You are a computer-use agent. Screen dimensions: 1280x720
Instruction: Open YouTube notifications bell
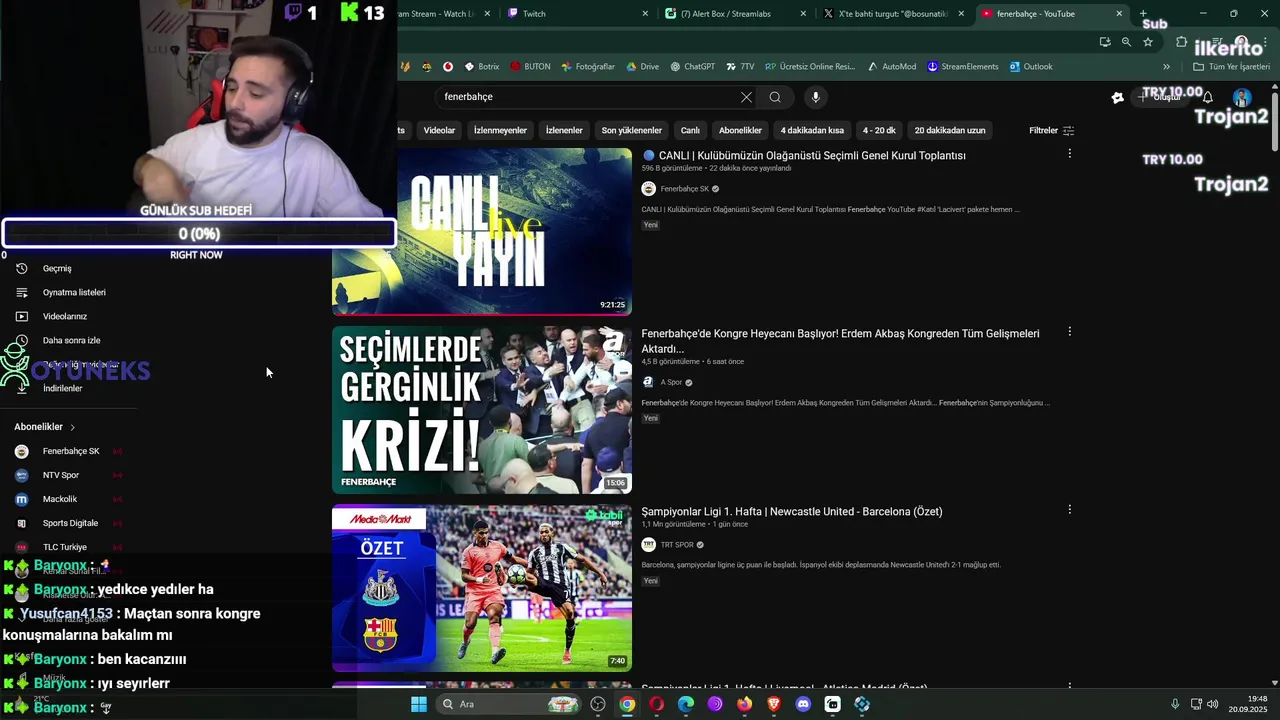pos(1208,97)
